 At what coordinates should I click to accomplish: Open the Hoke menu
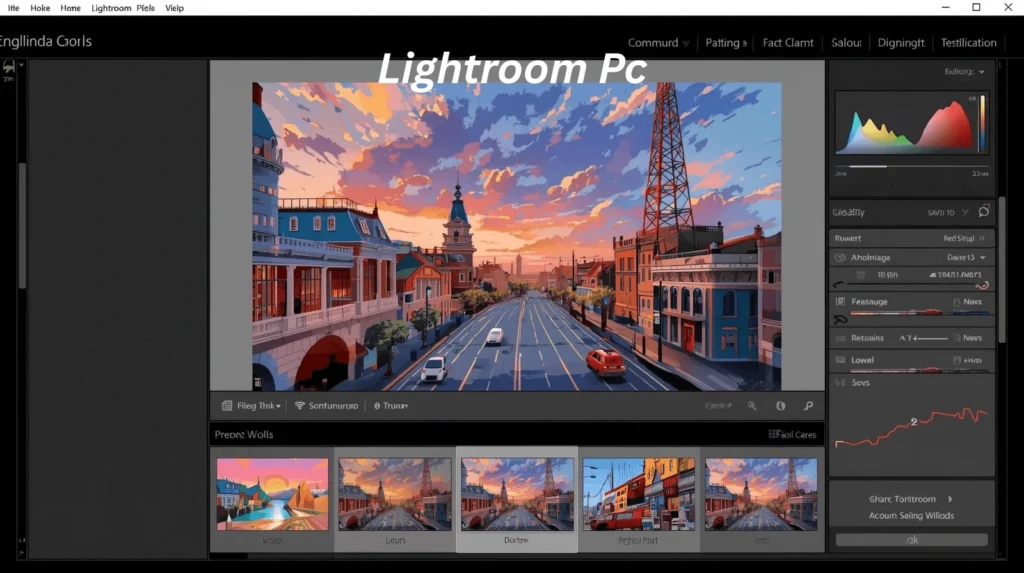click(40, 8)
